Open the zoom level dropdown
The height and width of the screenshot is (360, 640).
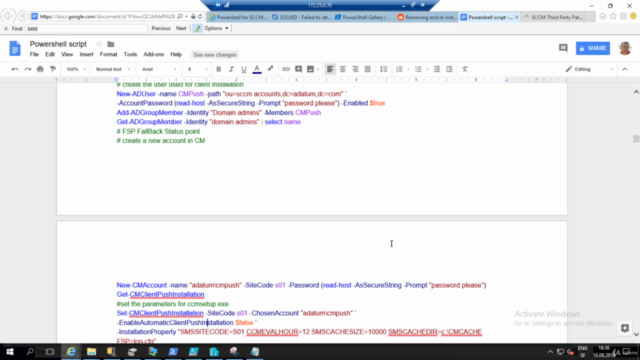pos(76,69)
